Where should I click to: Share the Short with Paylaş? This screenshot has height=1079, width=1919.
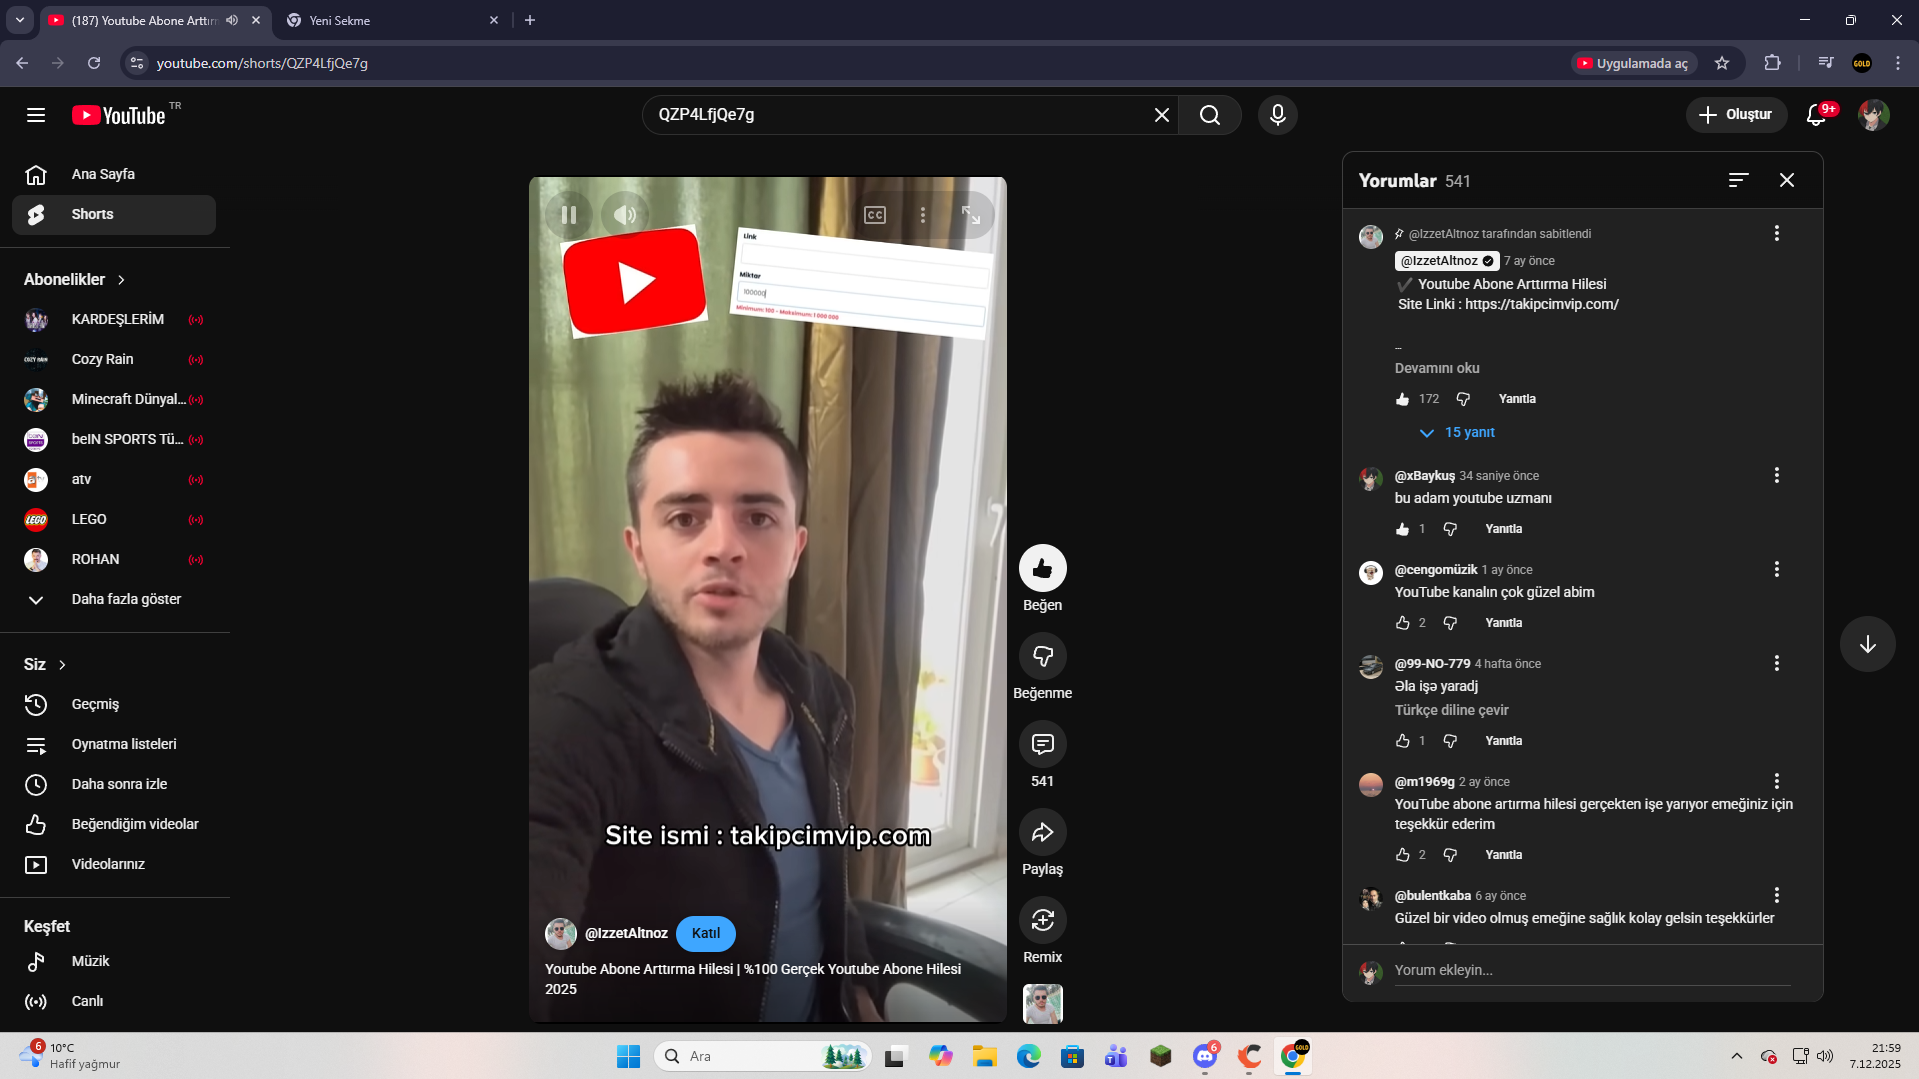[1042, 832]
